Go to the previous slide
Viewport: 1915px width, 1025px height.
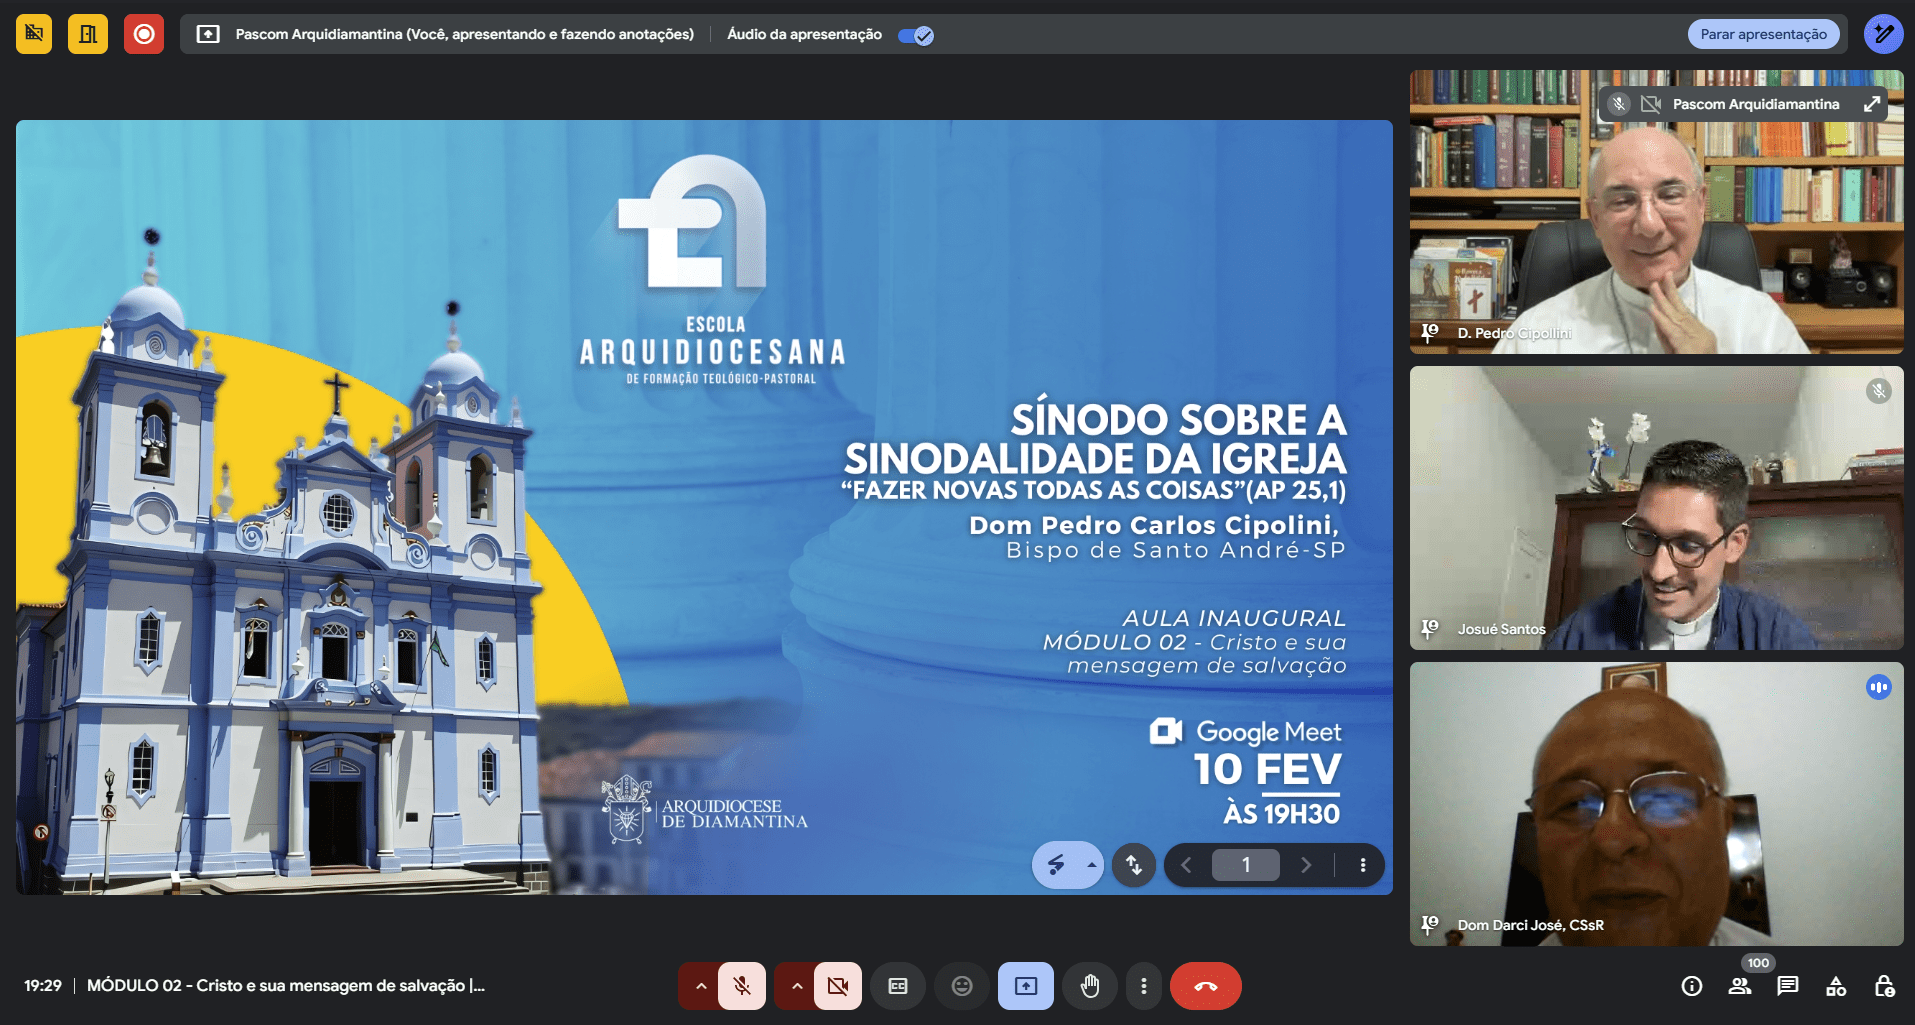(1186, 865)
